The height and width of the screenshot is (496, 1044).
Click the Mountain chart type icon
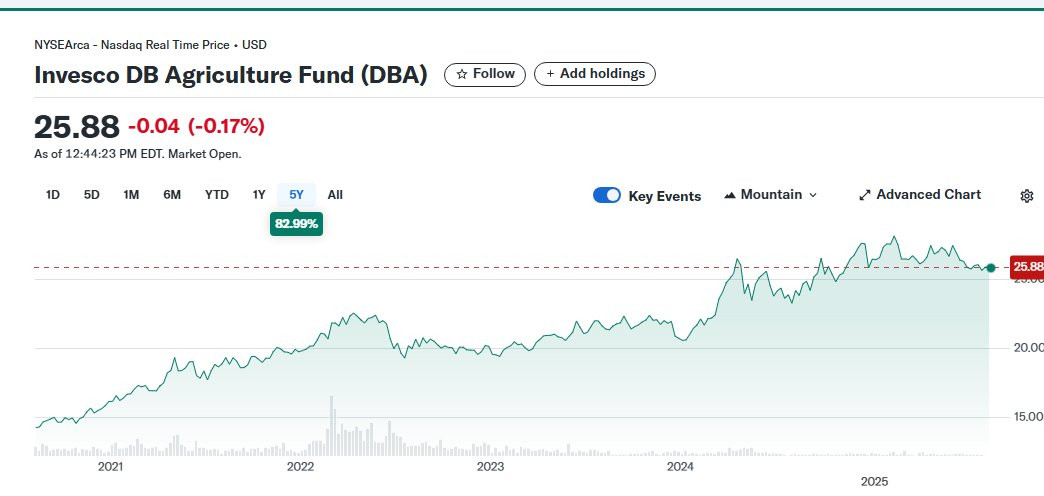click(x=730, y=195)
